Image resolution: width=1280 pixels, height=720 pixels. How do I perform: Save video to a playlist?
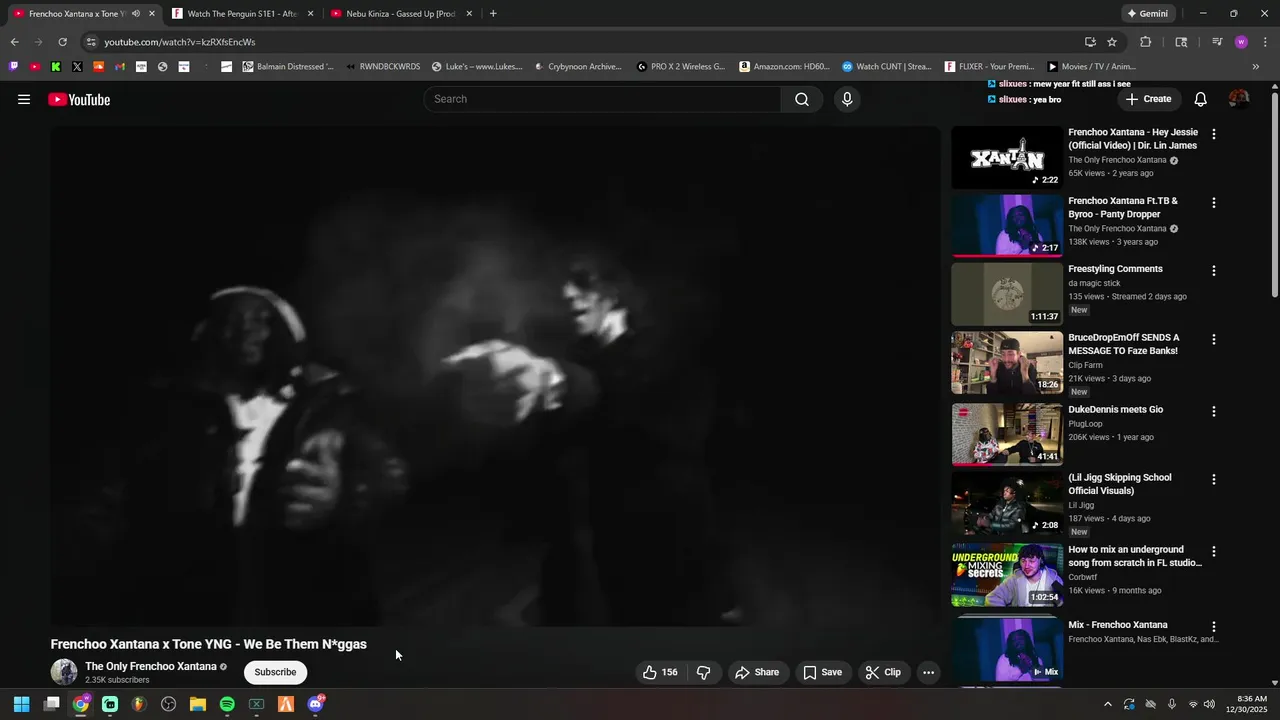click(x=822, y=672)
